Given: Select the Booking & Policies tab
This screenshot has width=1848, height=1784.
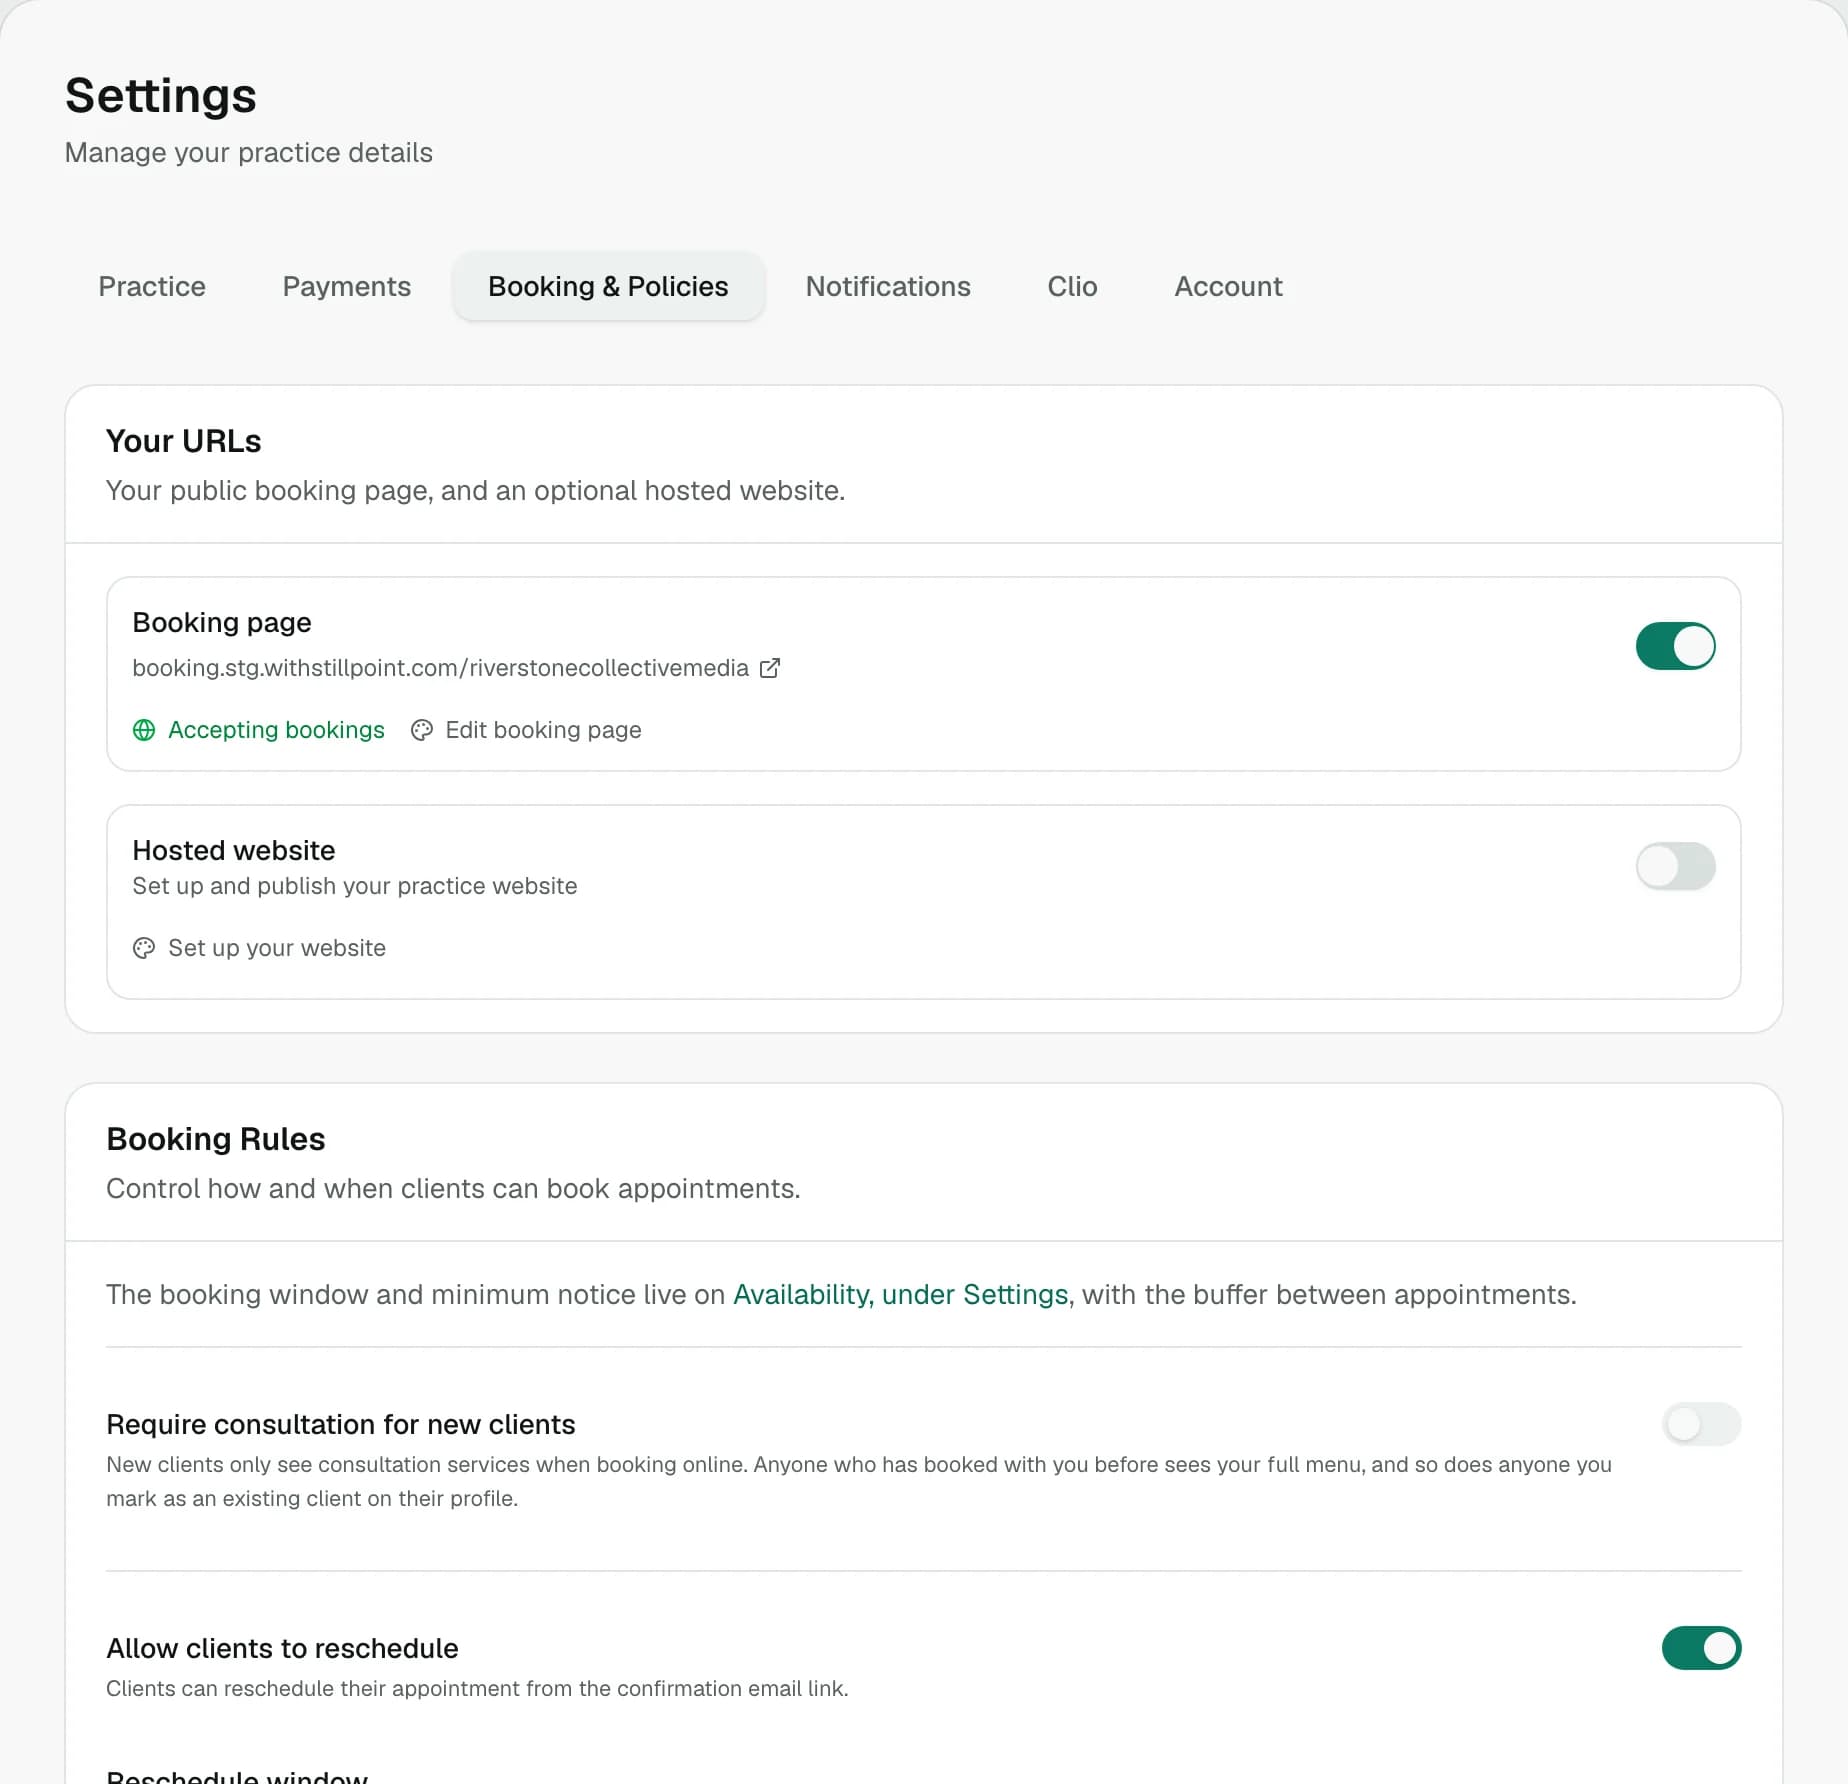Looking at the screenshot, I should coord(608,286).
